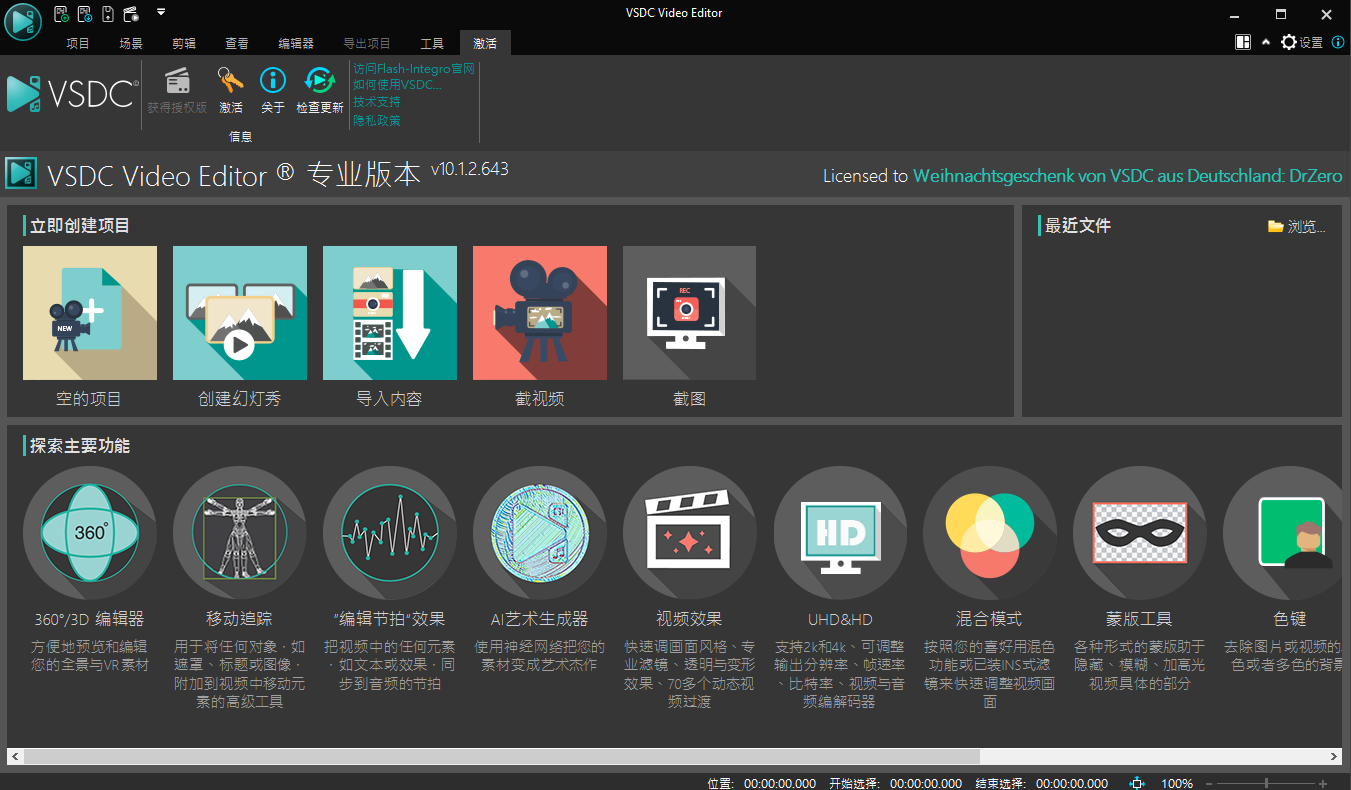
Task: Click the "编辑节拍"效果 waveform icon
Action: (390, 533)
